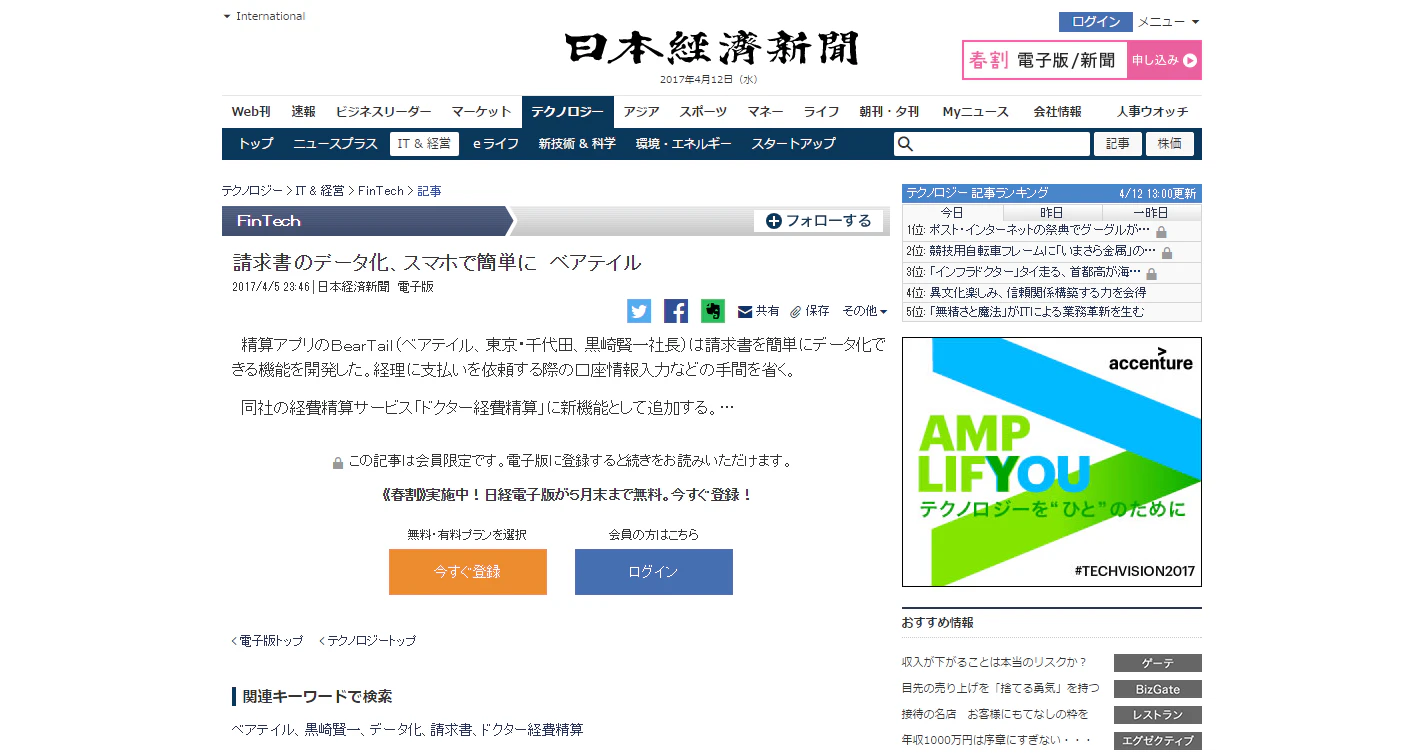Viewport: 1423px width, 753px height.
Task: Select the 環境・エネルギー sub-navigation item
Action: pyautogui.click(x=683, y=144)
